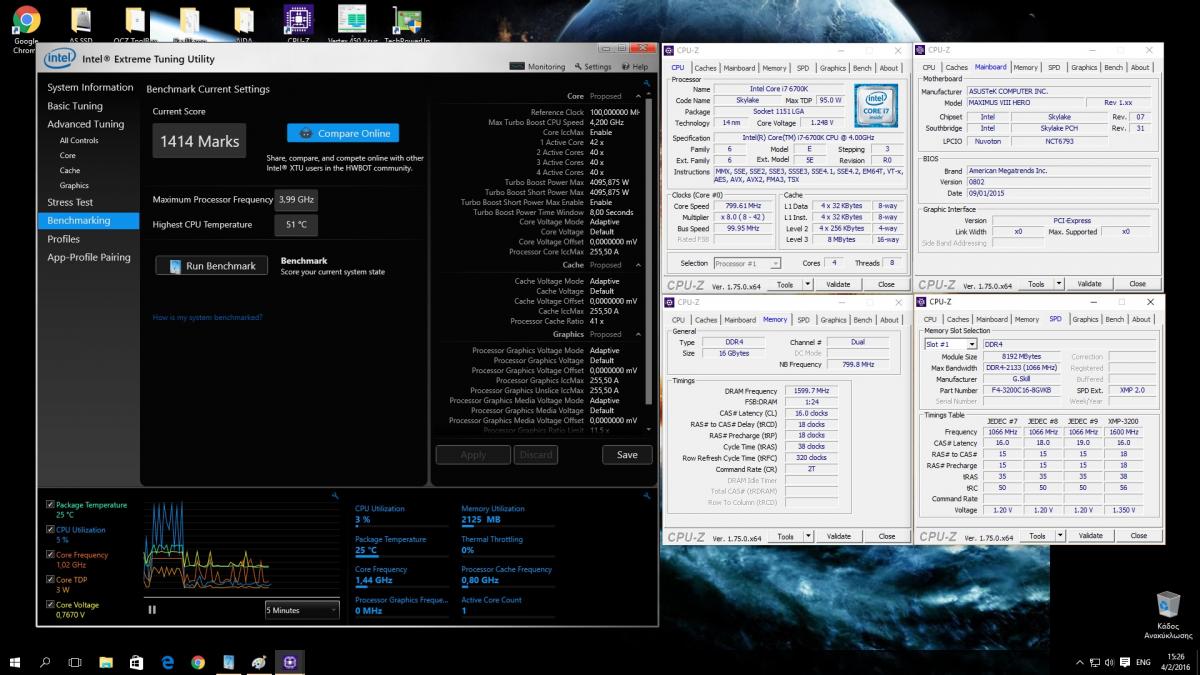Open the Google Chrome desktop shortcut
Image resolution: width=1200 pixels, height=675 pixels.
[26, 25]
